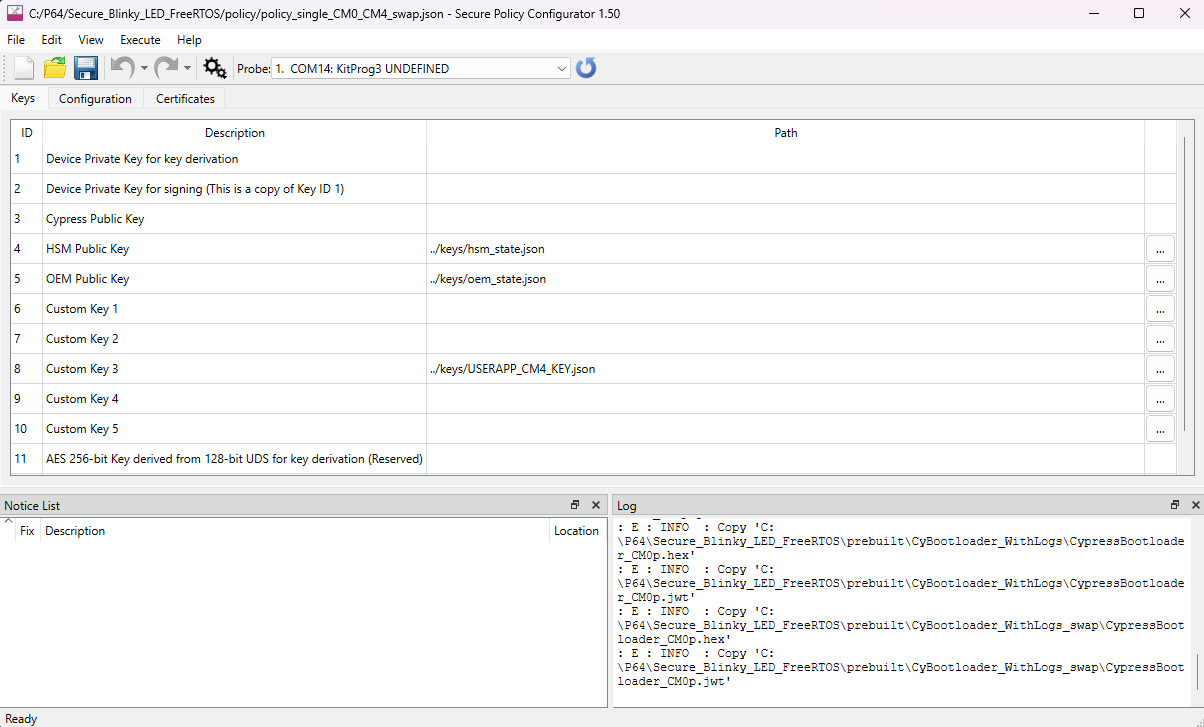Select the Device Private Key for key derivation row
Screen dimensions: 1204x727
594,159
